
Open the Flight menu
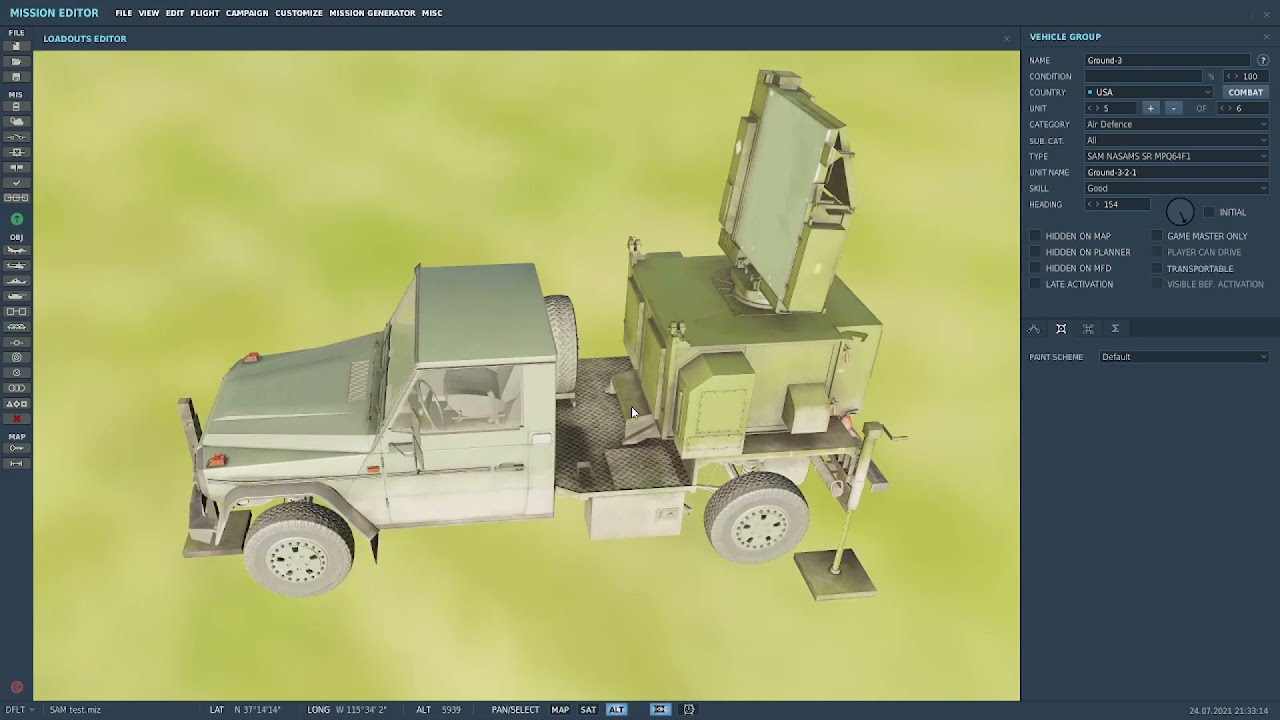pyautogui.click(x=205, y=13)
